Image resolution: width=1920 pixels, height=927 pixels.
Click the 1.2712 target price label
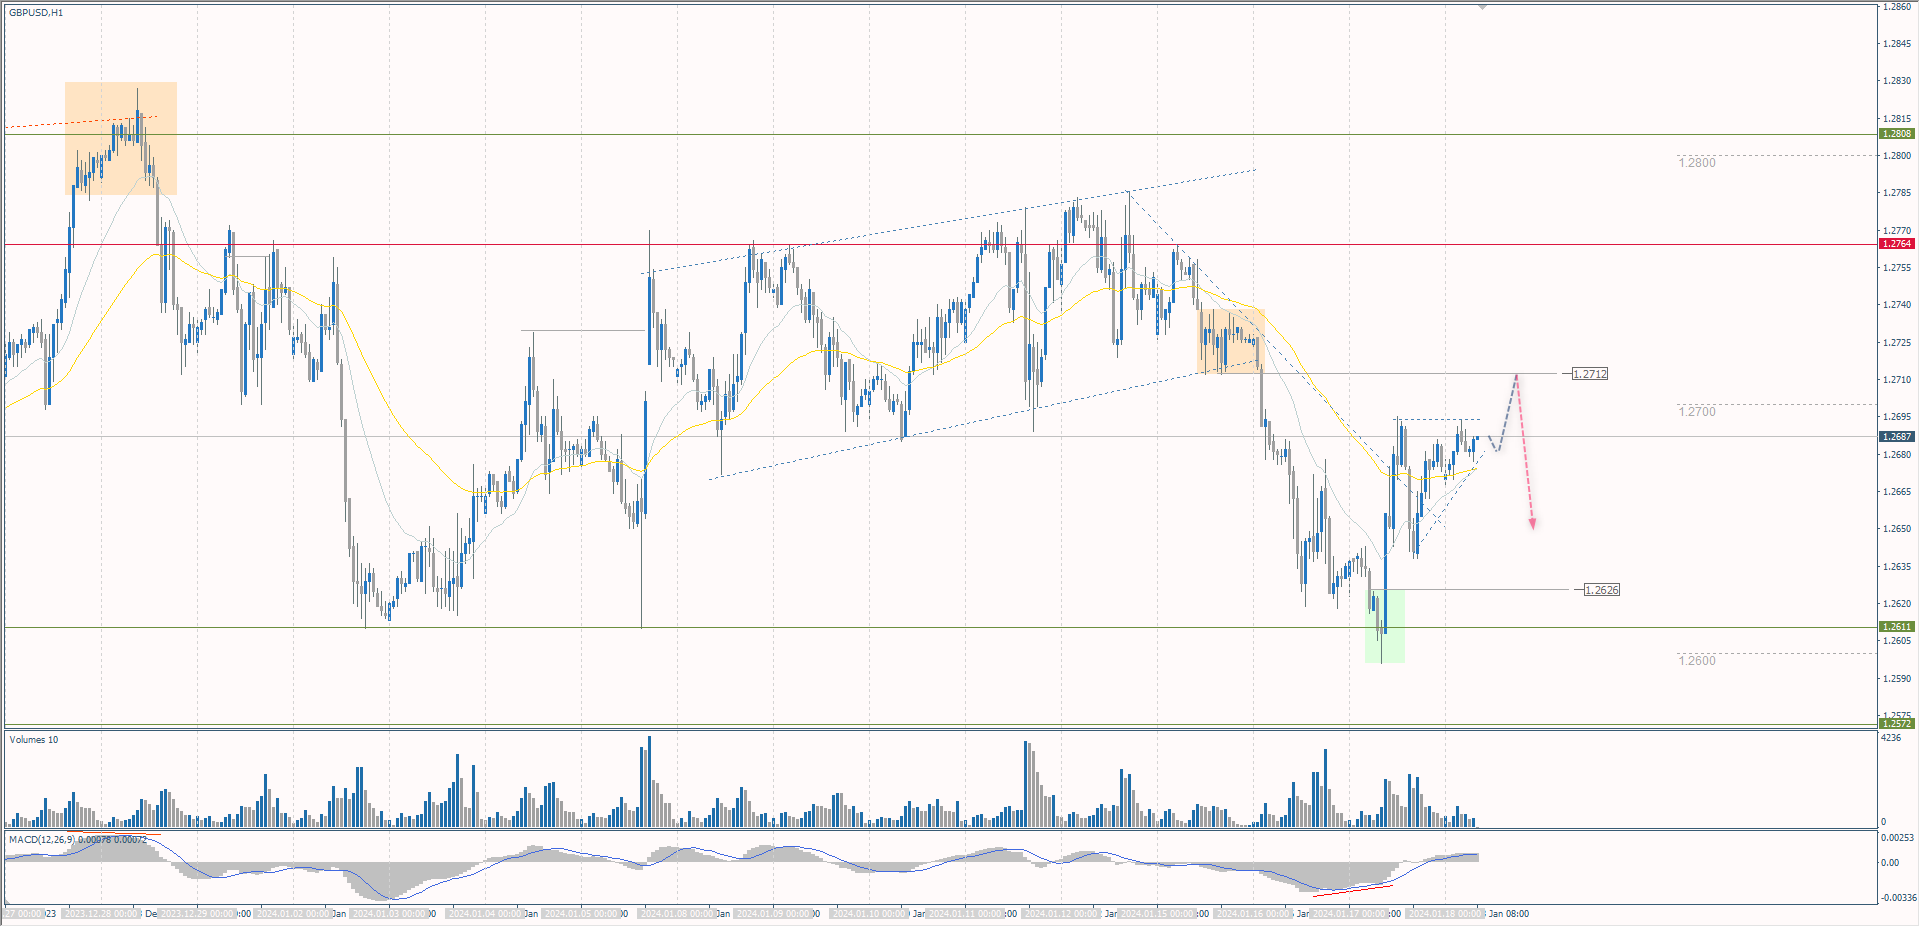(1590, 374)
